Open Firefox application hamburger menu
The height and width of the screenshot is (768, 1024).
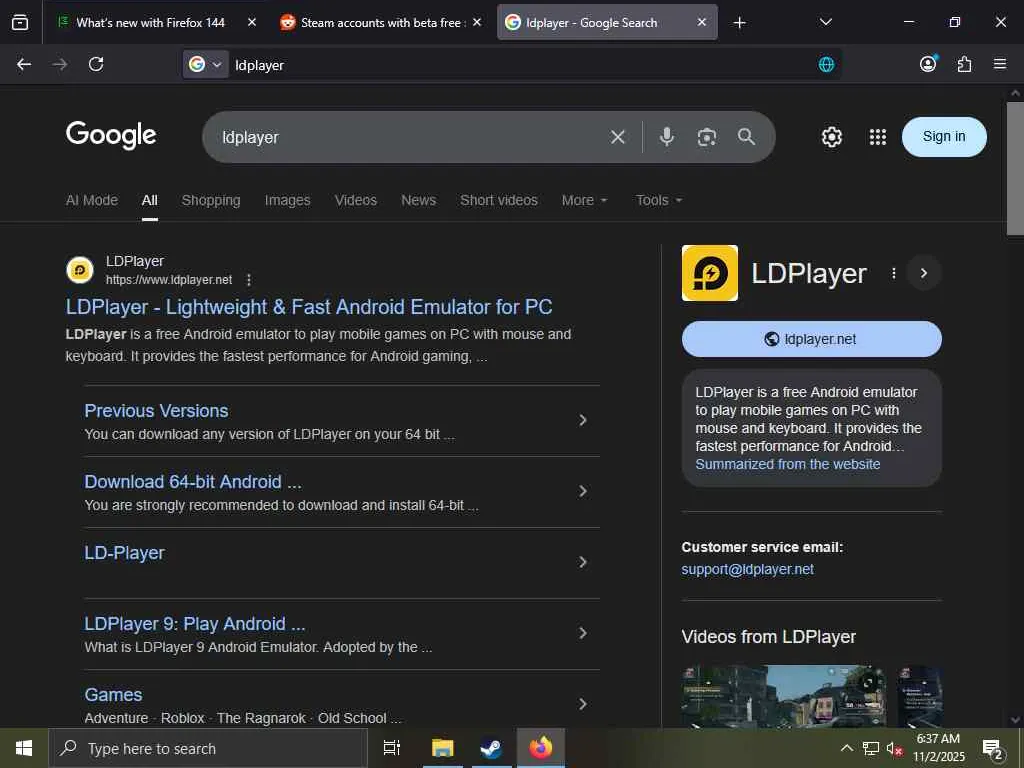click(x=999, y=63)
